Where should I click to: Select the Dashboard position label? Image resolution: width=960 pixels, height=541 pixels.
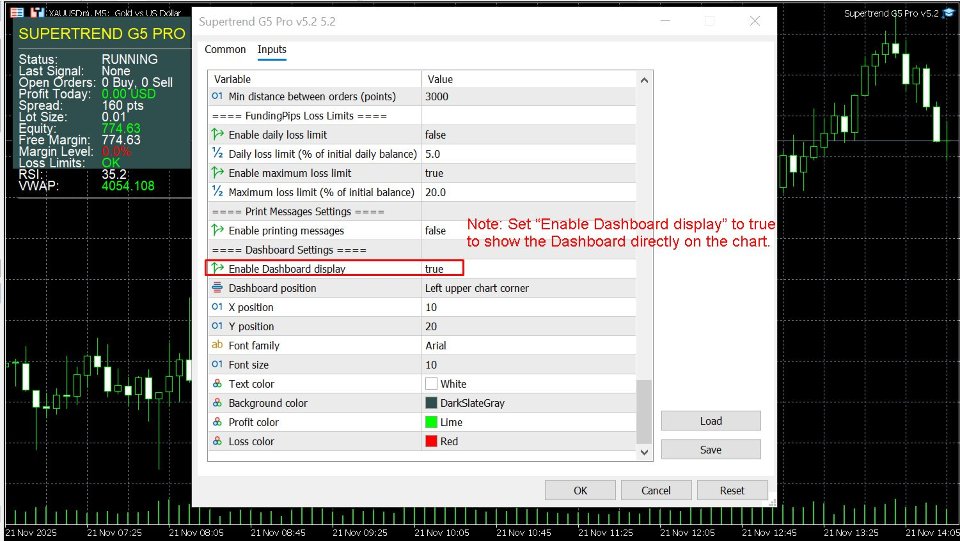[x=272, y=288]
